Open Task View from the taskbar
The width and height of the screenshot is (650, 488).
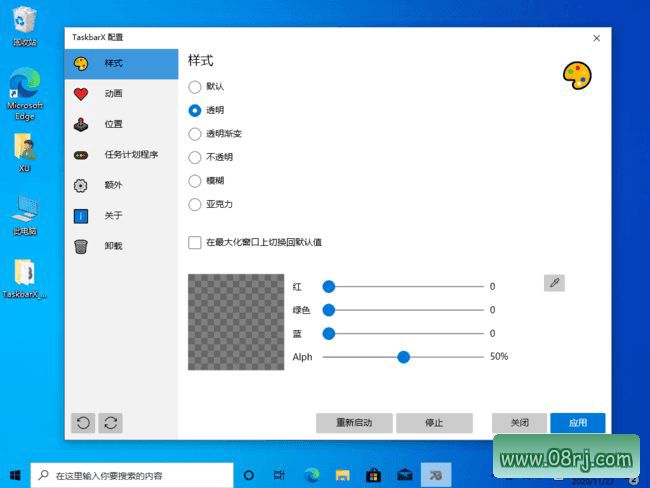coord(279,475)
